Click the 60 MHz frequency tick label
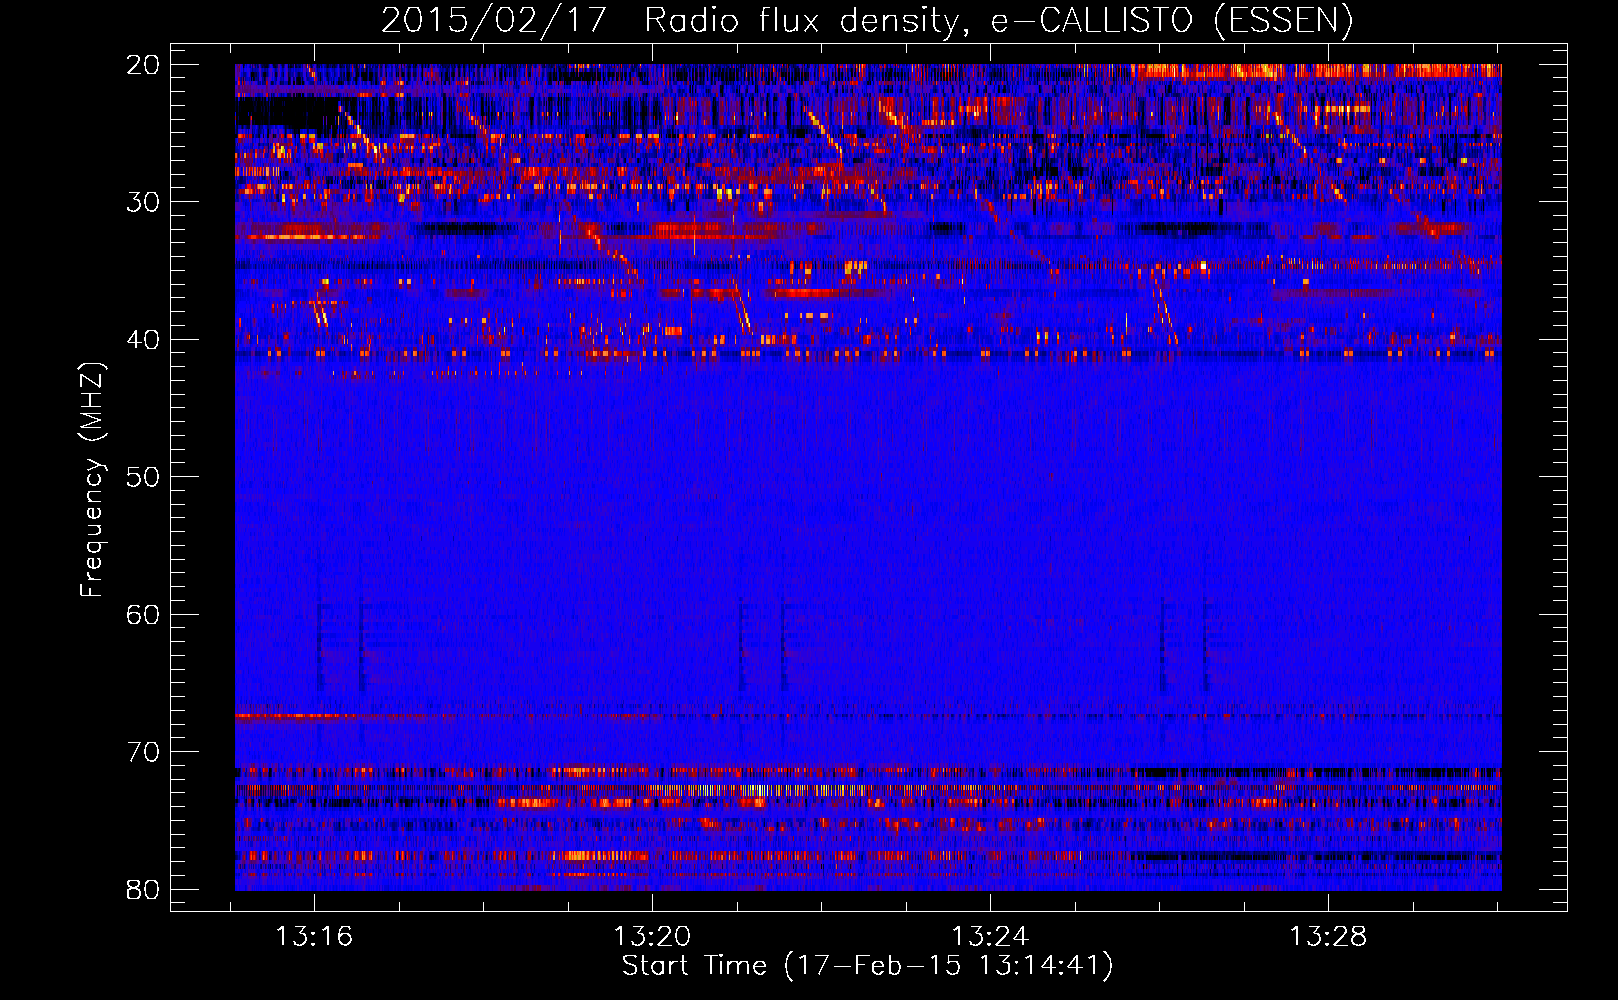 point(144,614)
